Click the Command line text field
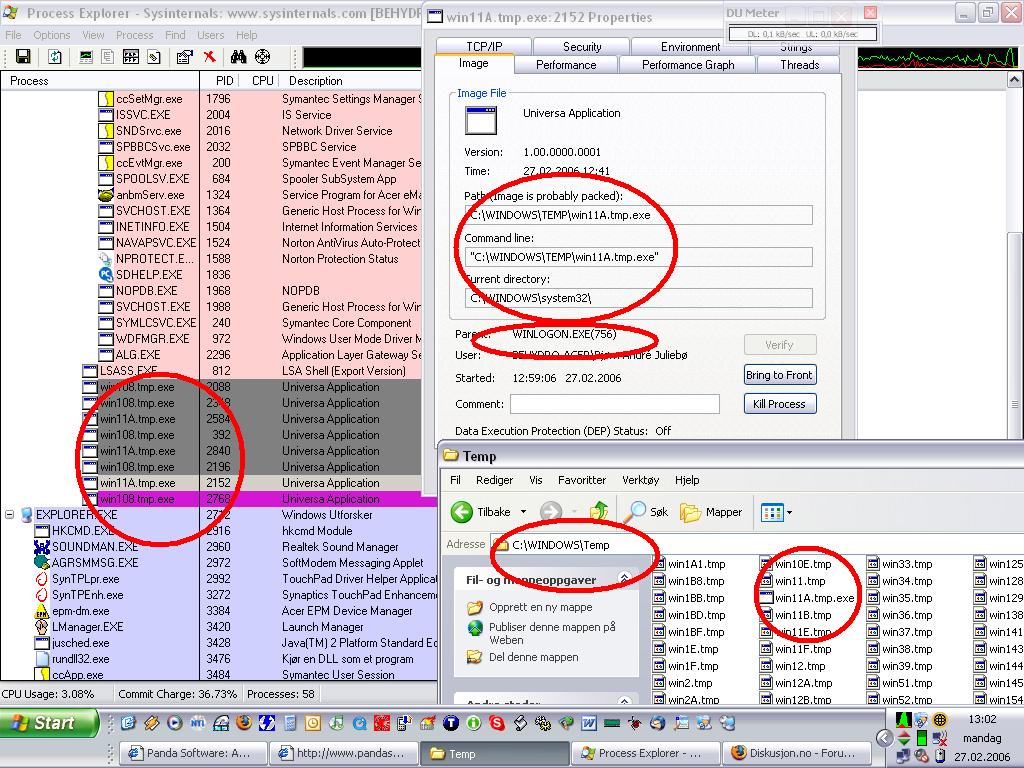The width and height of the screenshot is (1024, 768). point(639,257)
